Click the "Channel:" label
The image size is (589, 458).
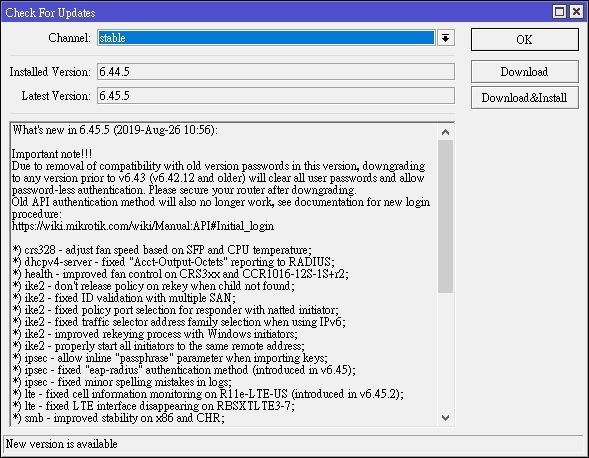pyautogui.click(x=69, y=38)
